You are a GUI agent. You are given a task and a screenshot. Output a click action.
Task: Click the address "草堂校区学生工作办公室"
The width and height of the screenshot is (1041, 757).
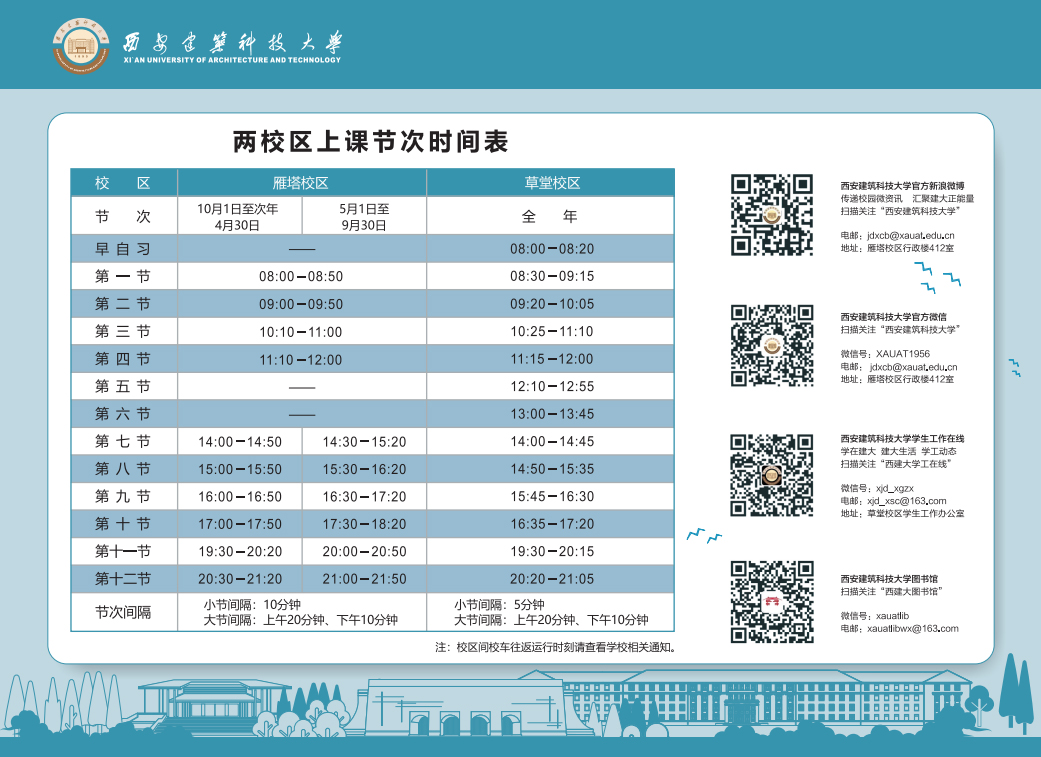click(x=916, y=514)
